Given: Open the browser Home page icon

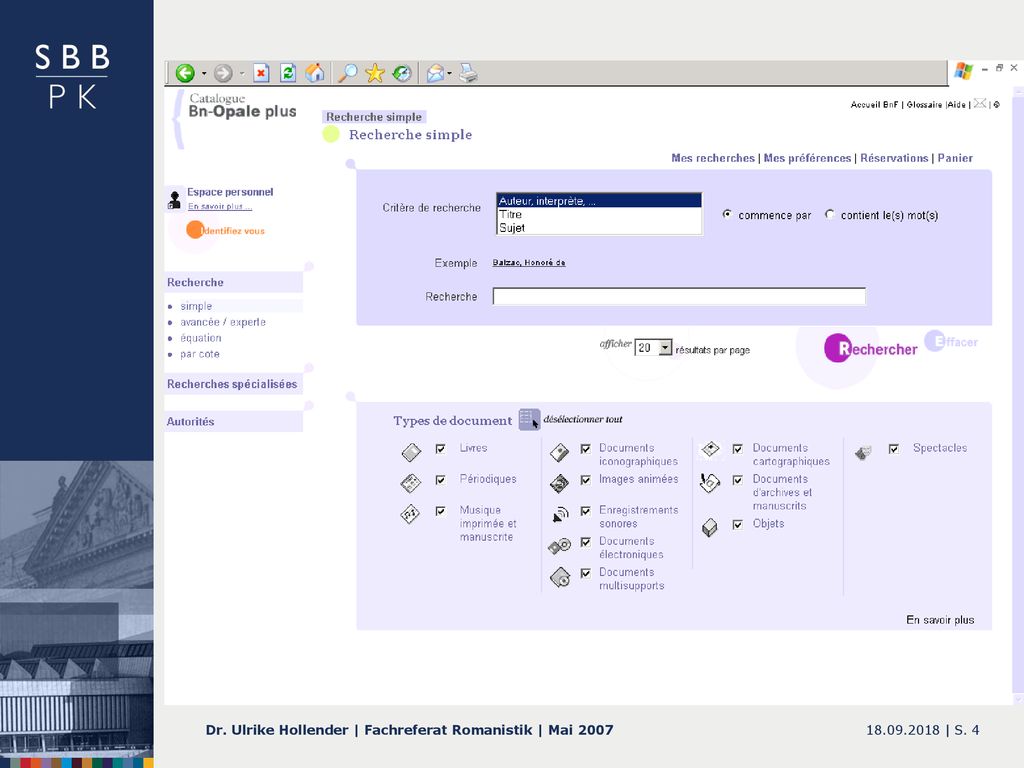Looking at the screenshot, I should [315, 73].
